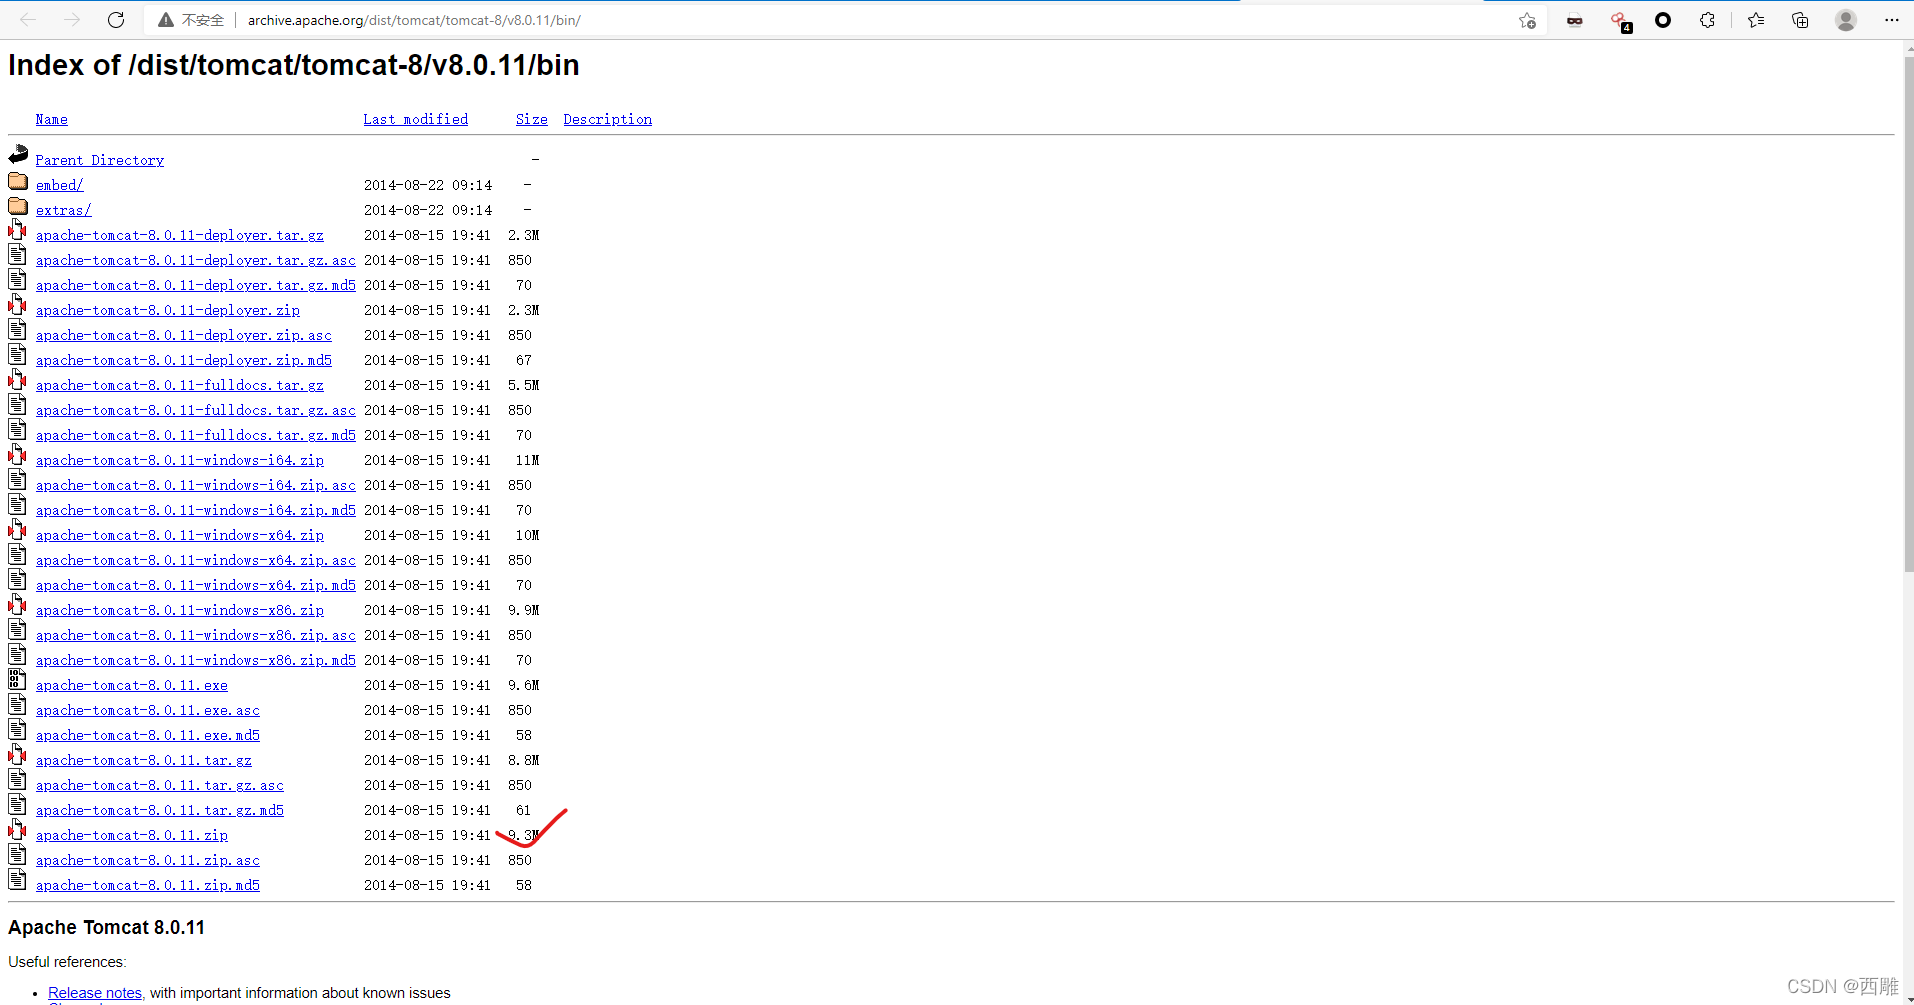Image resolution: width=1914 pixels, height=1005 pixels.
Task: Sort listing by Description column
Action: pyautogui.click(x=608, y=120)
